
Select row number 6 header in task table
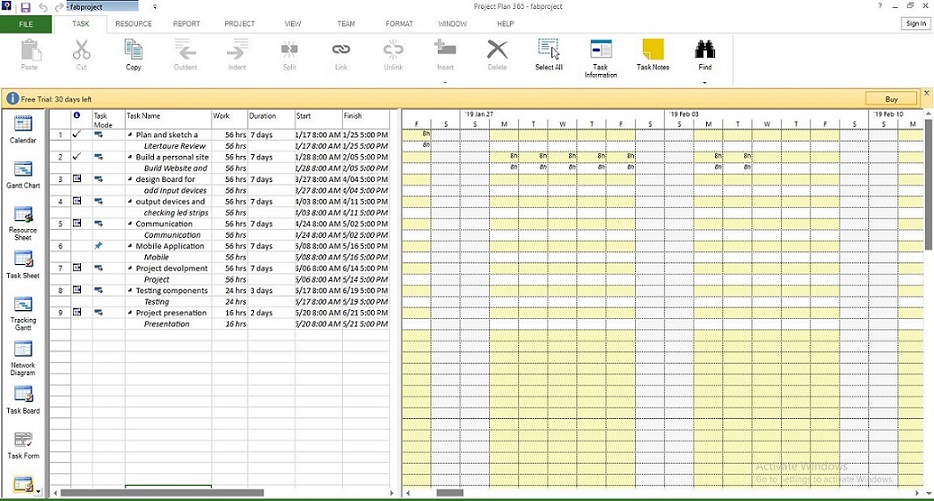click(60, 246)
